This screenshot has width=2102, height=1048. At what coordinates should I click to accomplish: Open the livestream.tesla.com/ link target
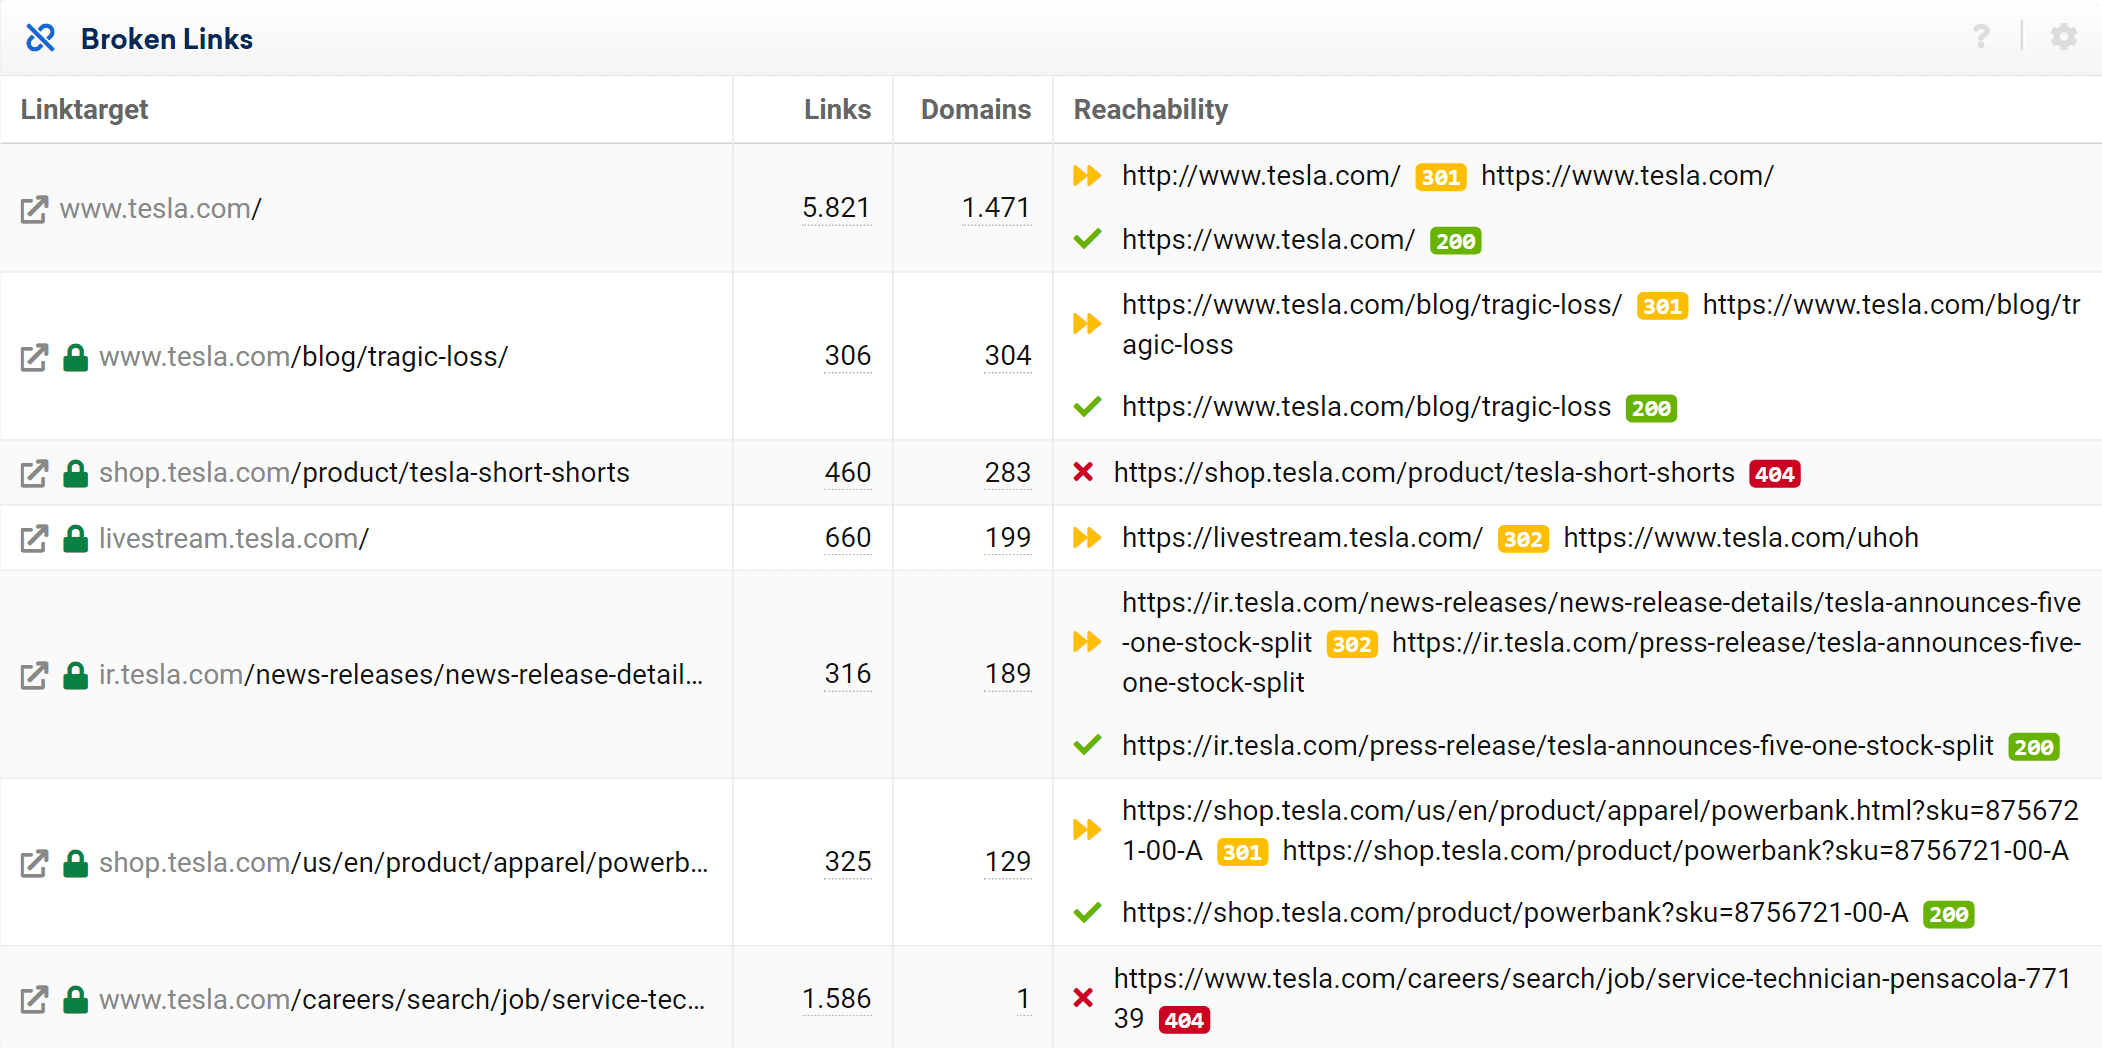(234, 539)
